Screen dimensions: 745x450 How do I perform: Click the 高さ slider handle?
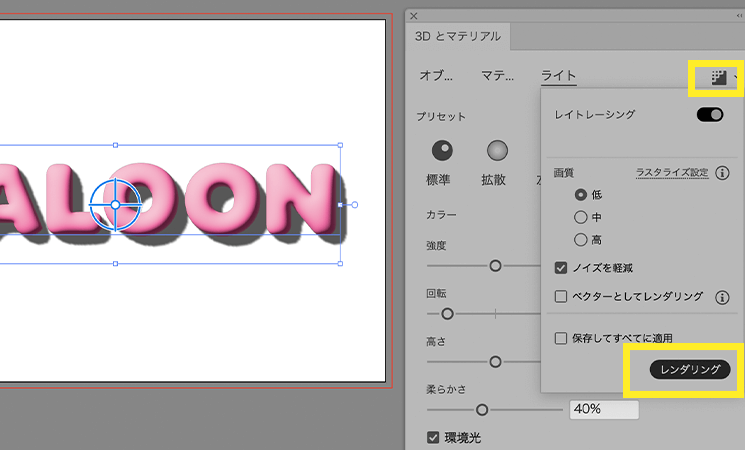[x=495, y=362]
